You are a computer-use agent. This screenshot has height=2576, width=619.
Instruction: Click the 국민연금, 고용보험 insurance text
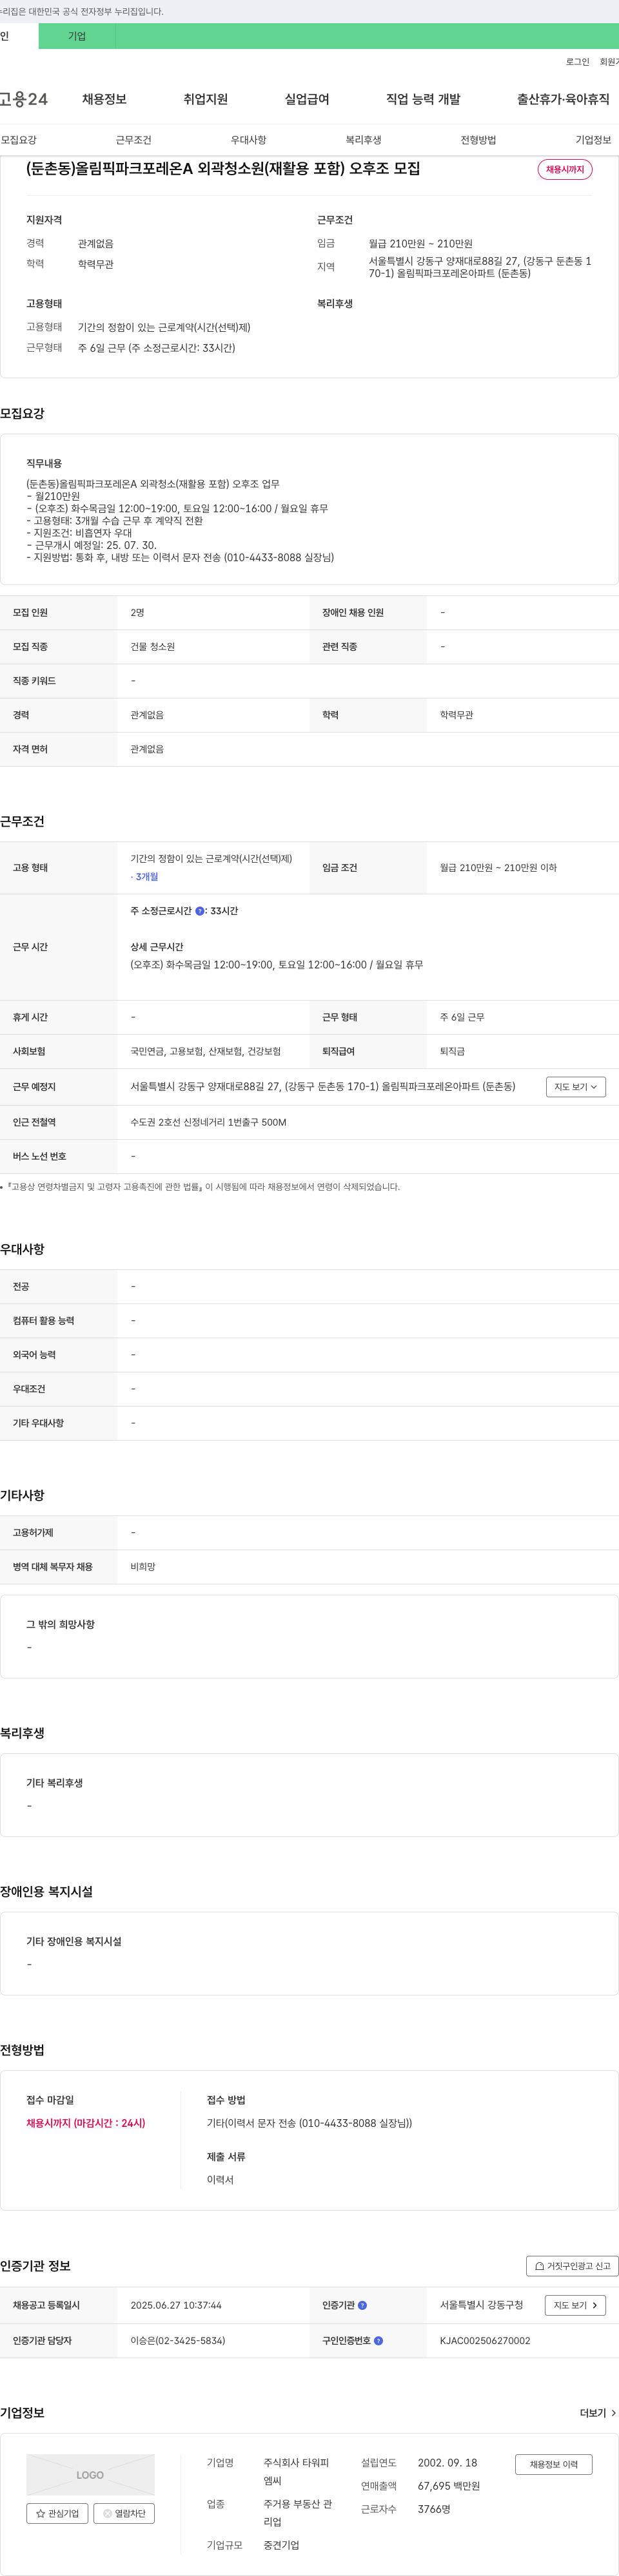click(205, 1051)
